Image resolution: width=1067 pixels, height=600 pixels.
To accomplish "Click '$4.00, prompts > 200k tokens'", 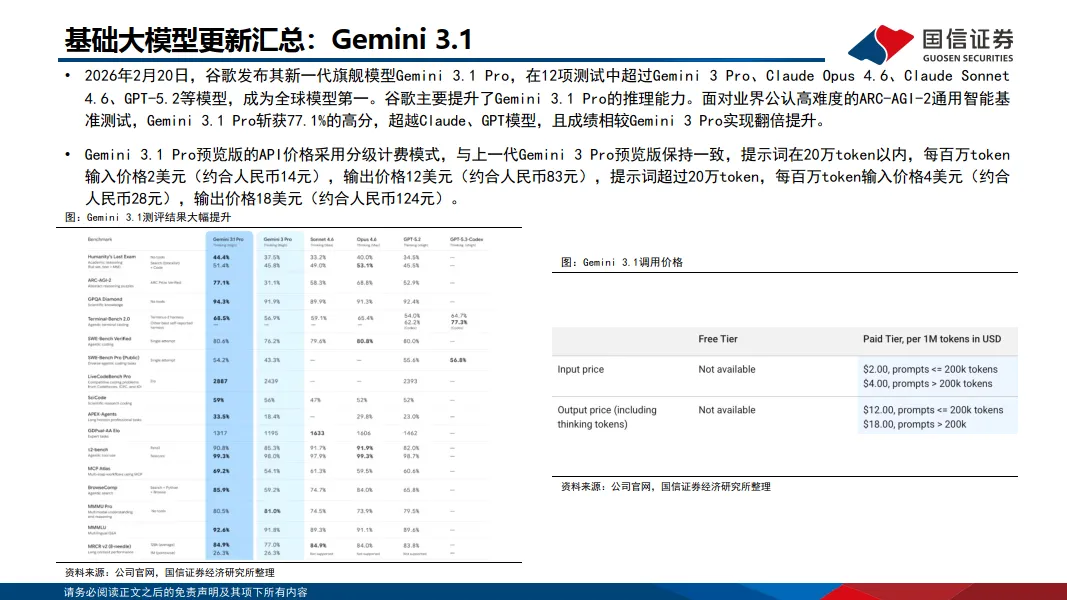I will coord(928,384).
